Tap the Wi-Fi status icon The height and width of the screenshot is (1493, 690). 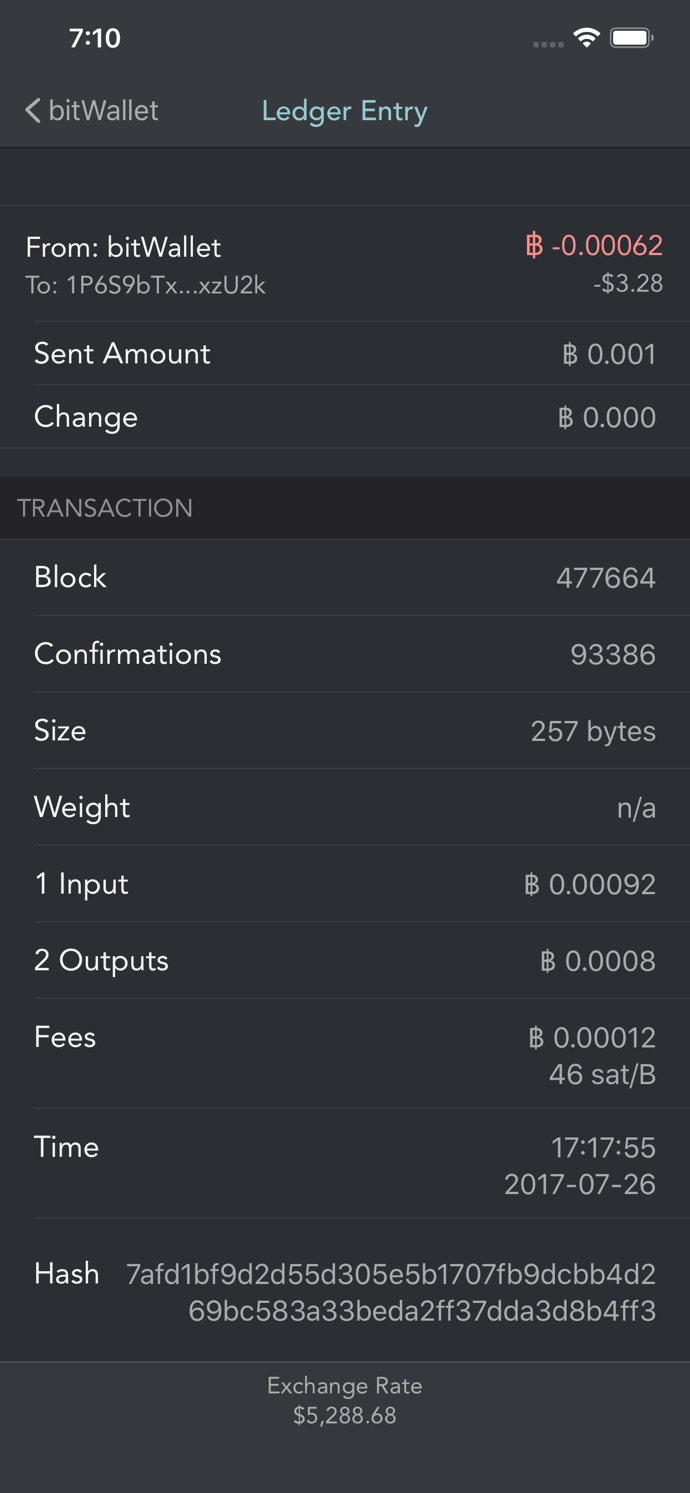586,38
